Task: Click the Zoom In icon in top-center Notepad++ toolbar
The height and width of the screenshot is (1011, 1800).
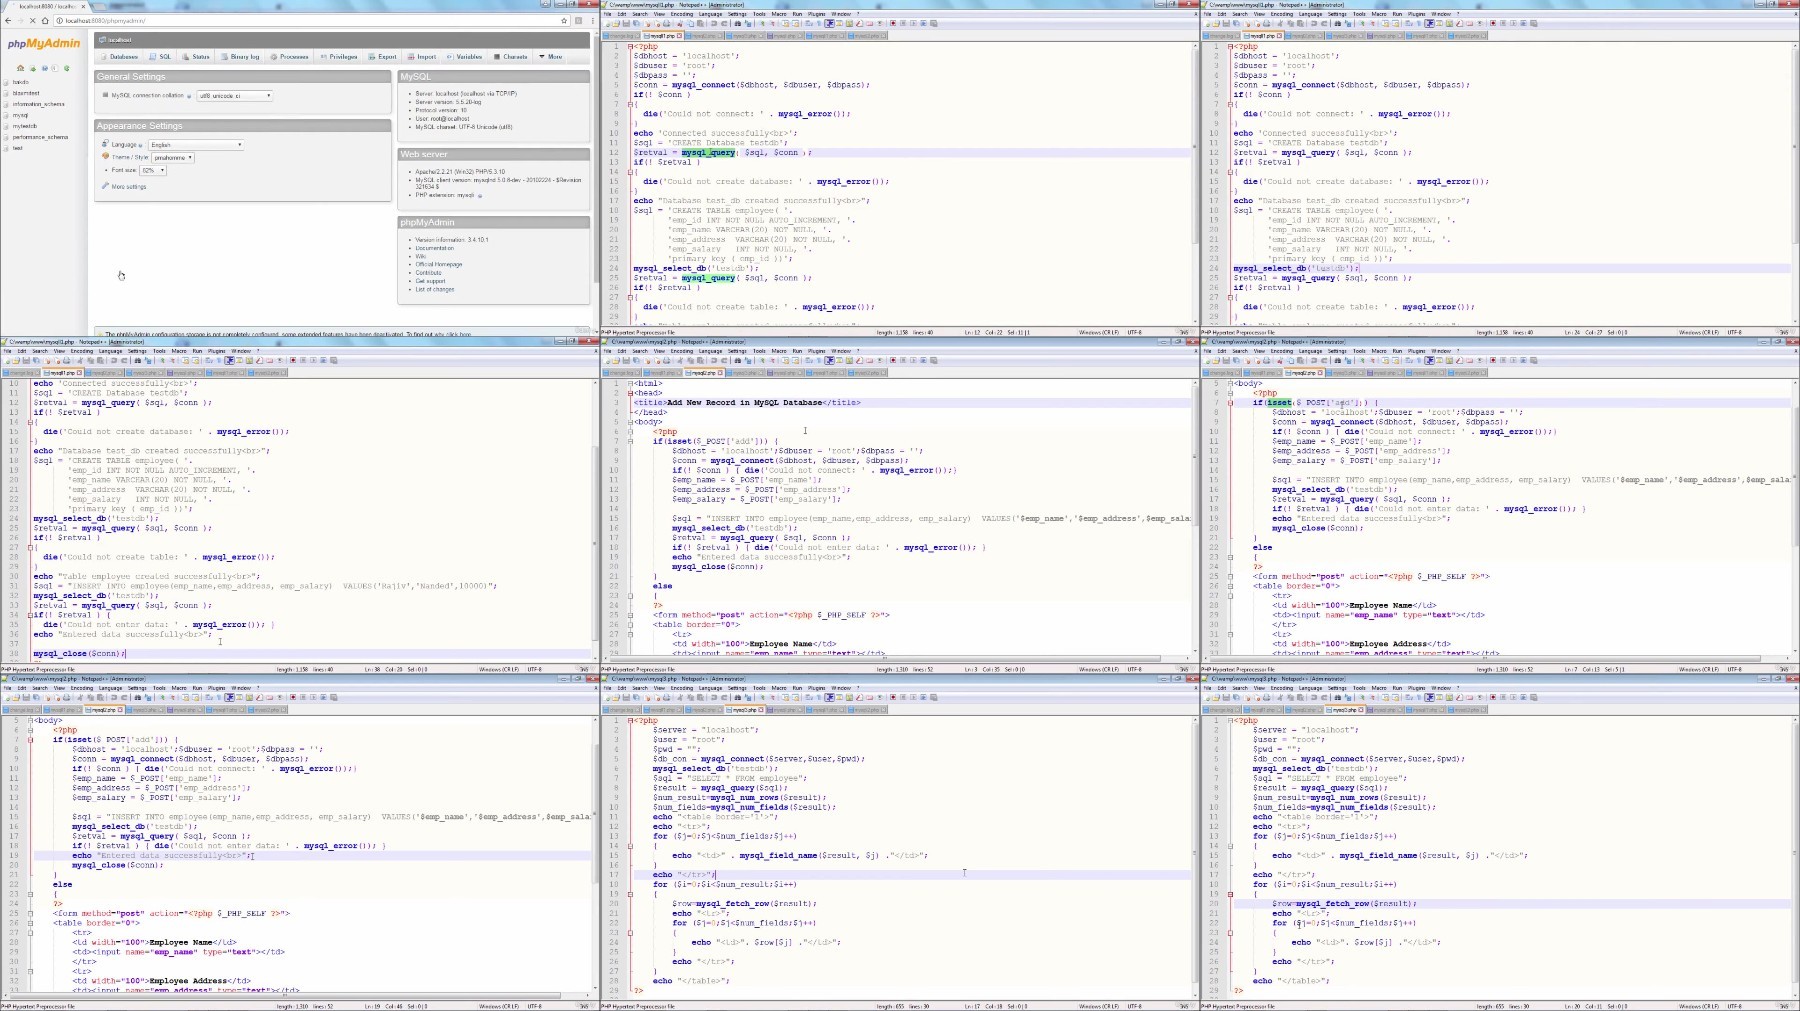Action: (x=762, y=24)
